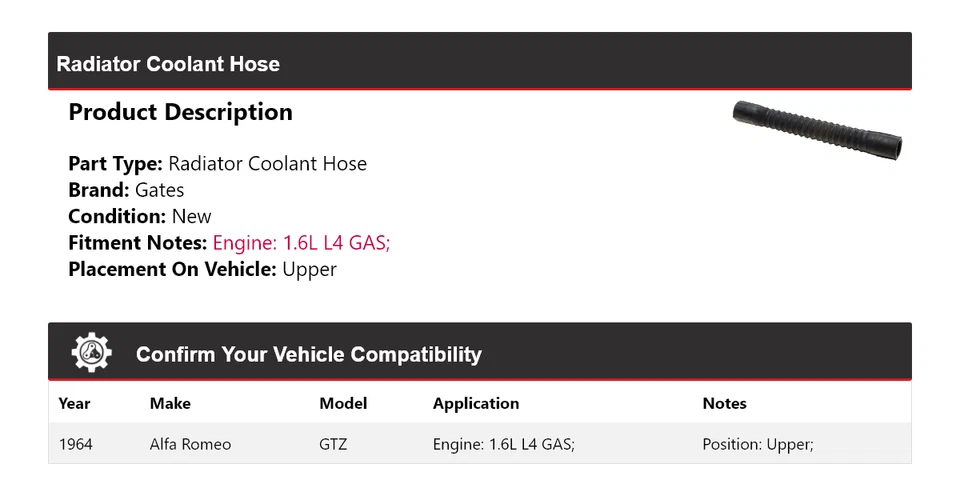The image size is (960, 496).
Task: Click the Notes column header
Action: 724,404
